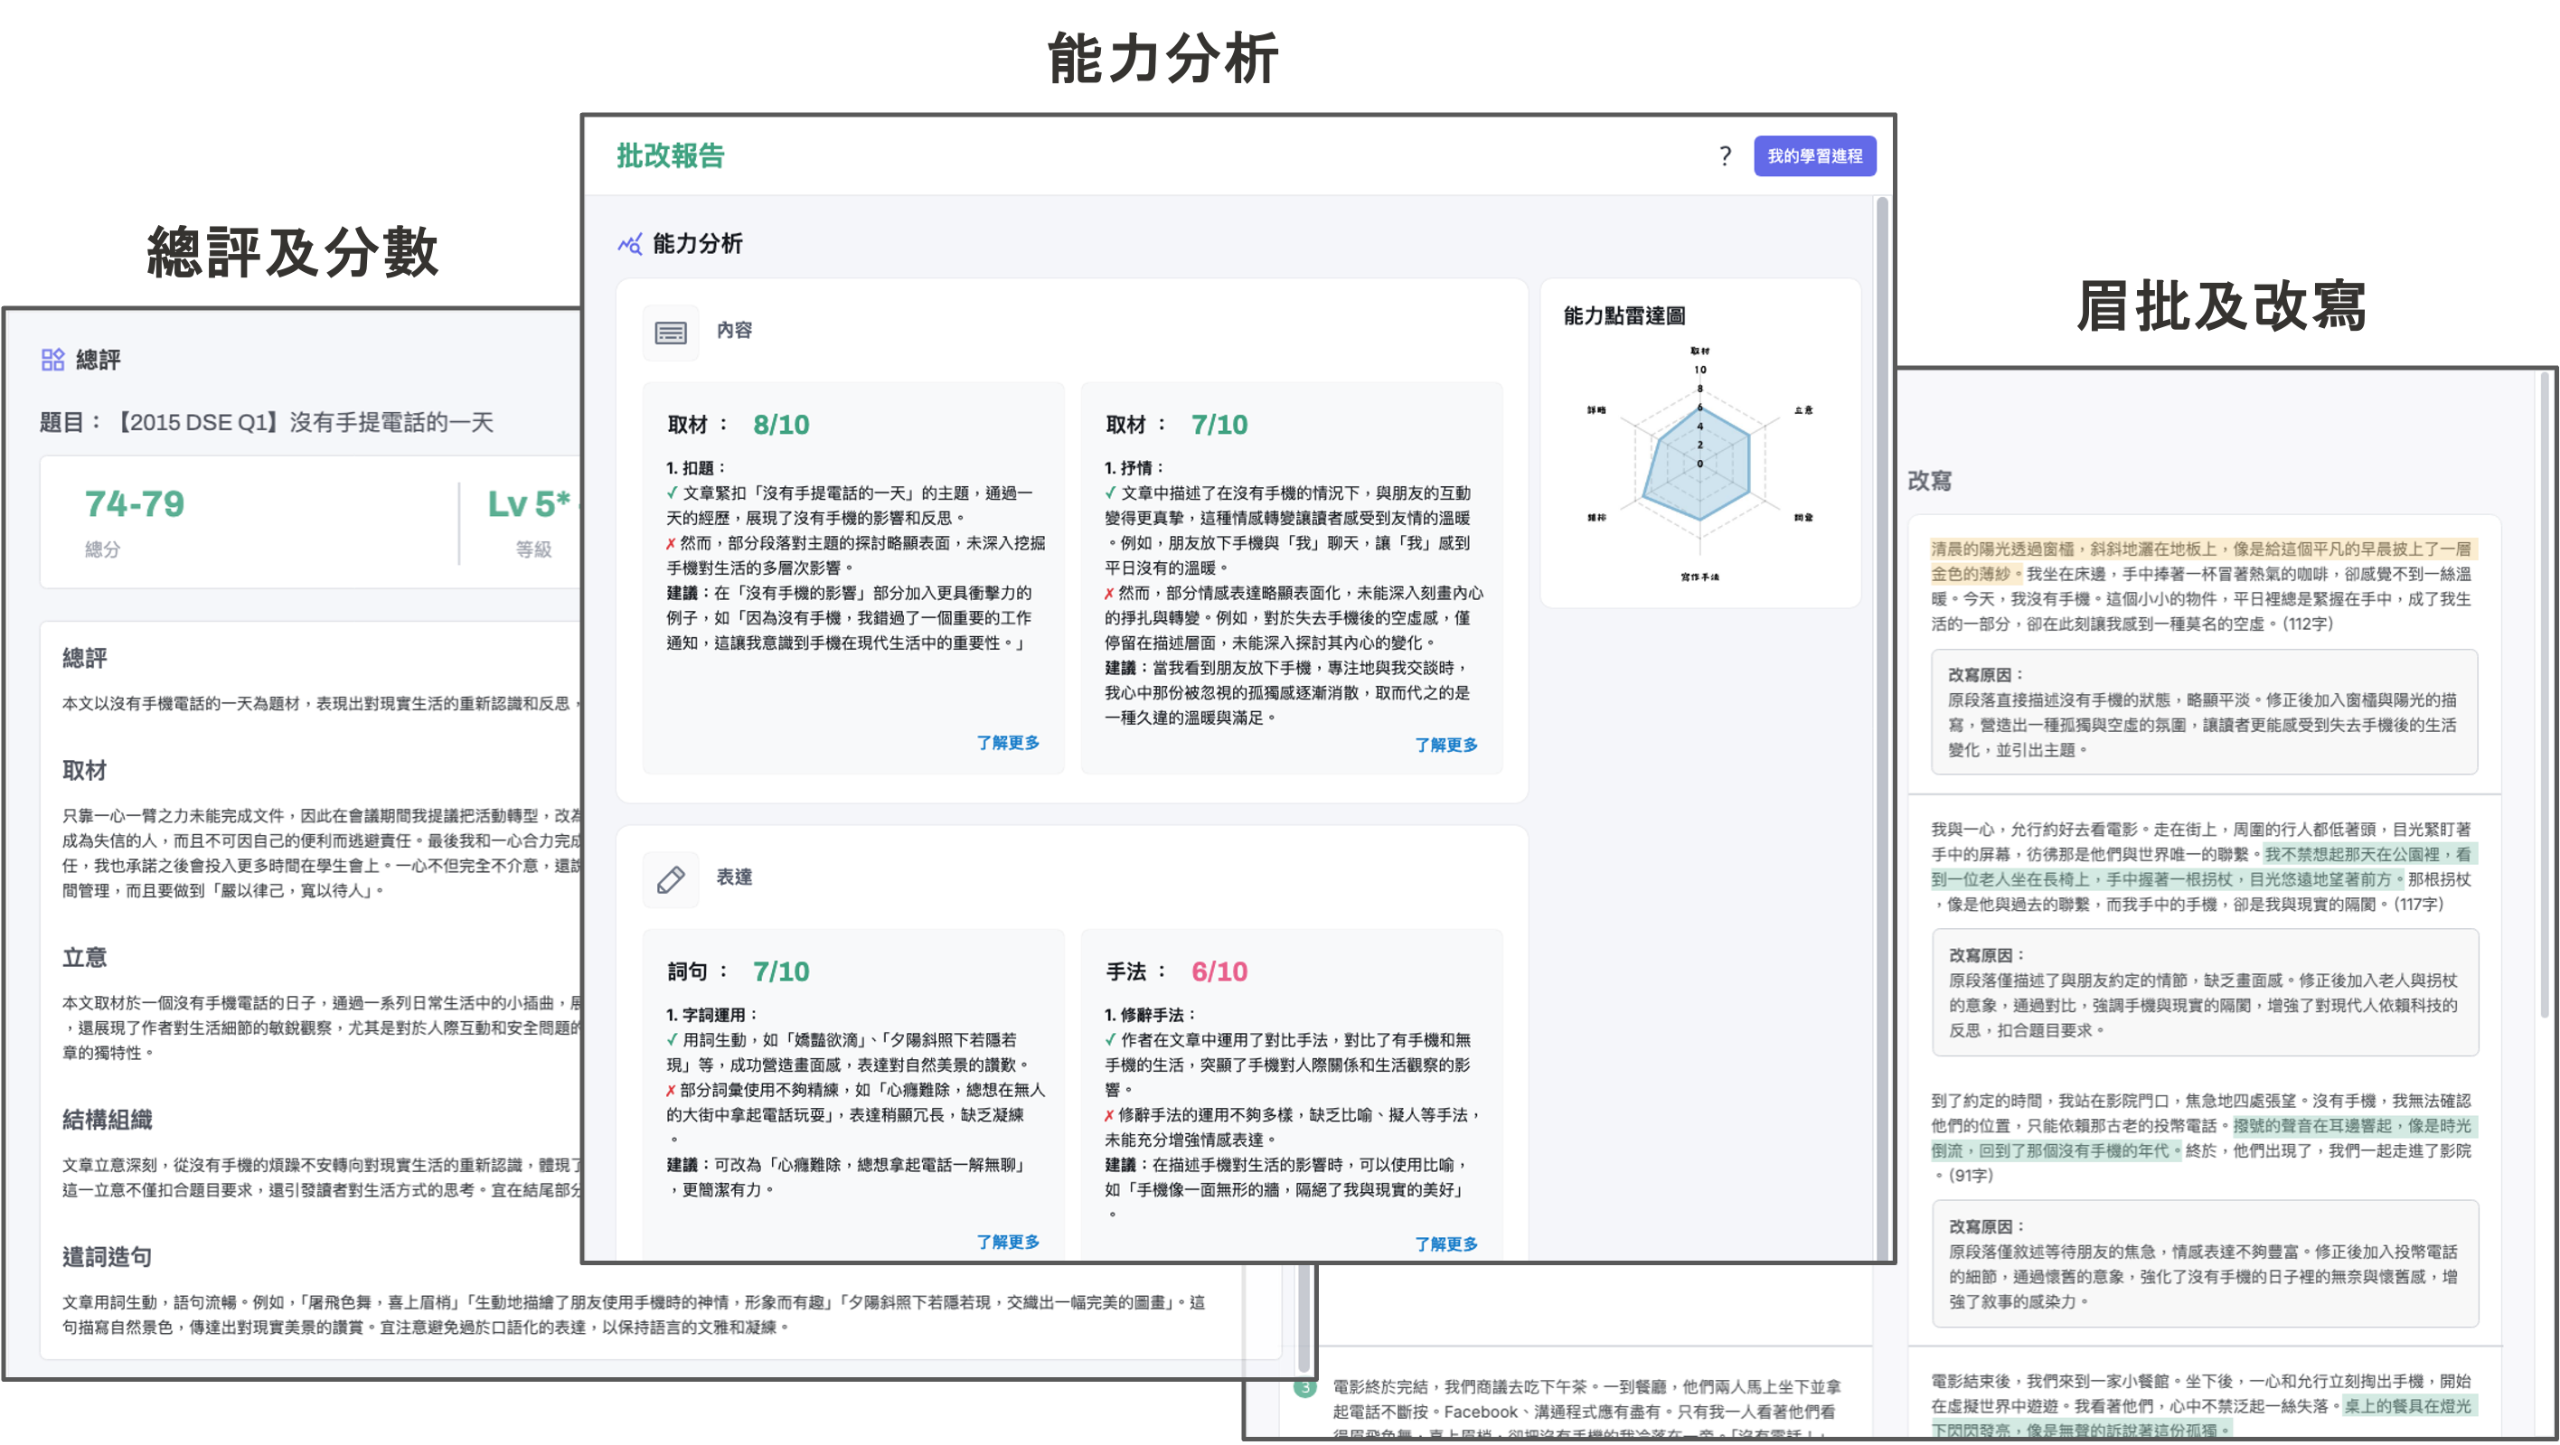Click the yellow highlighted sentence in 改寫

(2200, 549)
